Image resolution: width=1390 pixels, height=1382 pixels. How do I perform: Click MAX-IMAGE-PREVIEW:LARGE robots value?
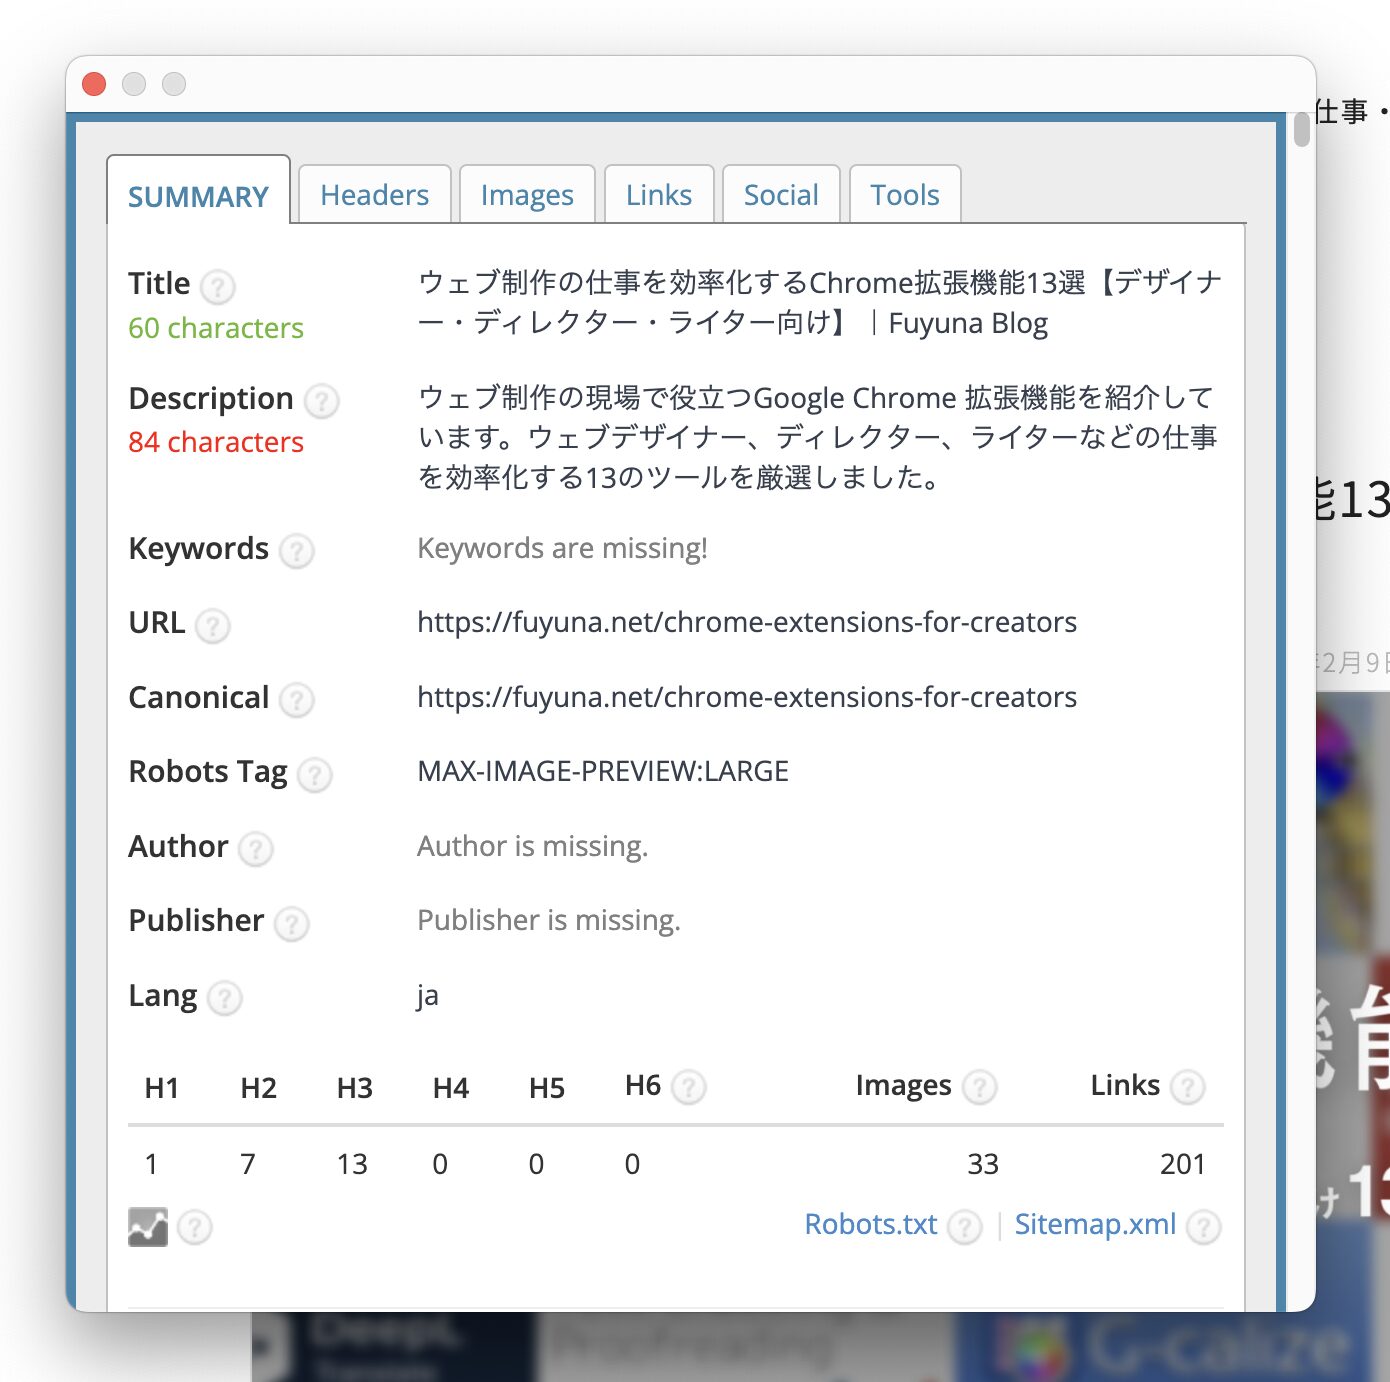(603, 771)
